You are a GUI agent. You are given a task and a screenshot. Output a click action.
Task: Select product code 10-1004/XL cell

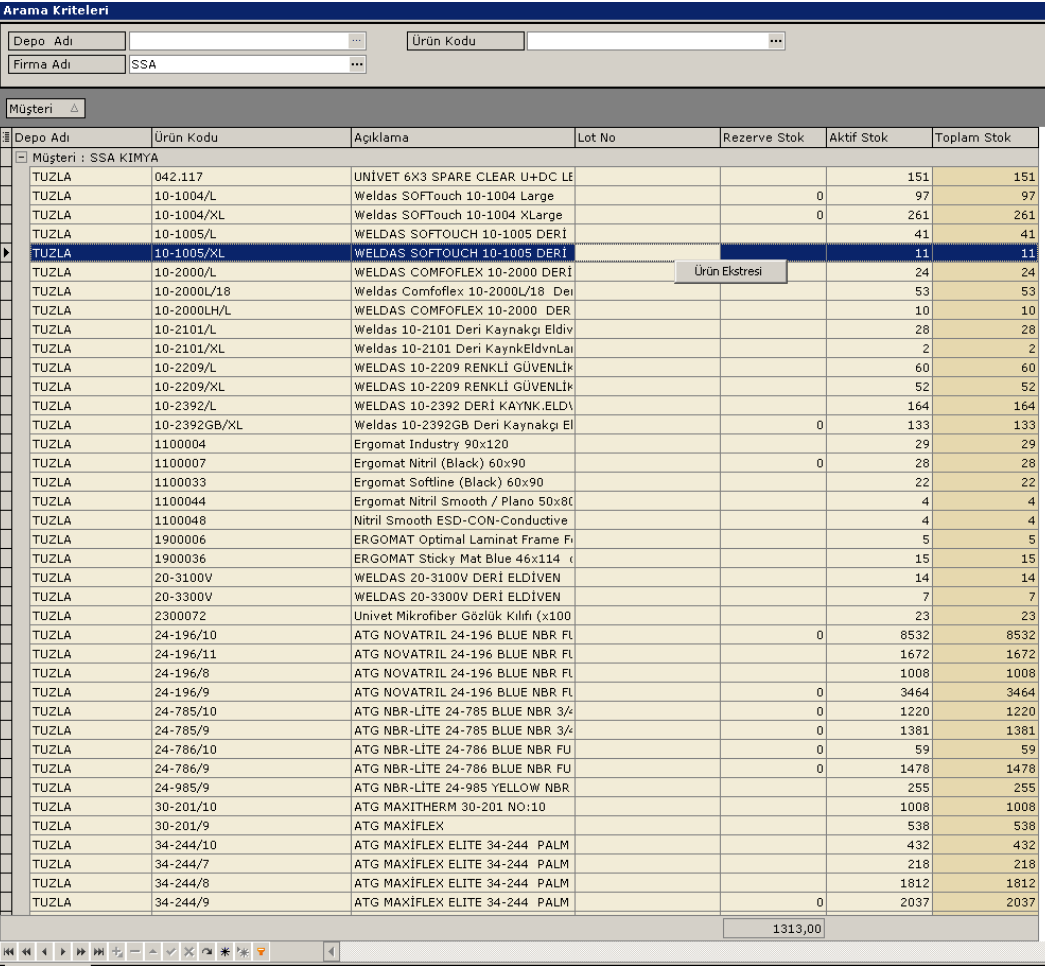pyautogui.click(x=251, y=215)
